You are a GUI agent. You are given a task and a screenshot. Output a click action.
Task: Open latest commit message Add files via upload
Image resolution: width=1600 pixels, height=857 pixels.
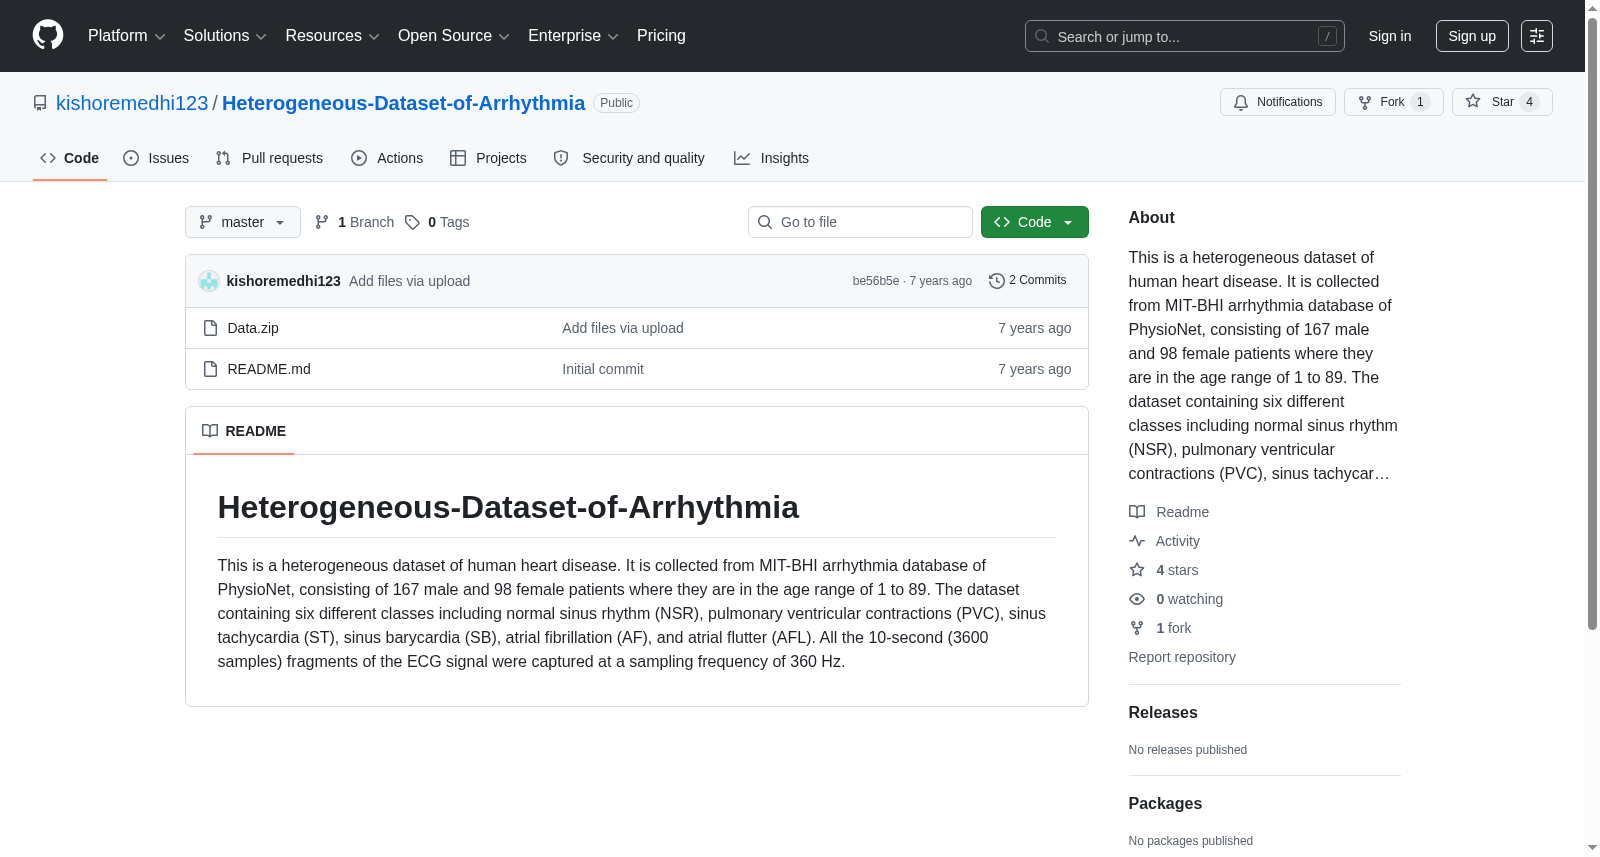click(409, 281)
